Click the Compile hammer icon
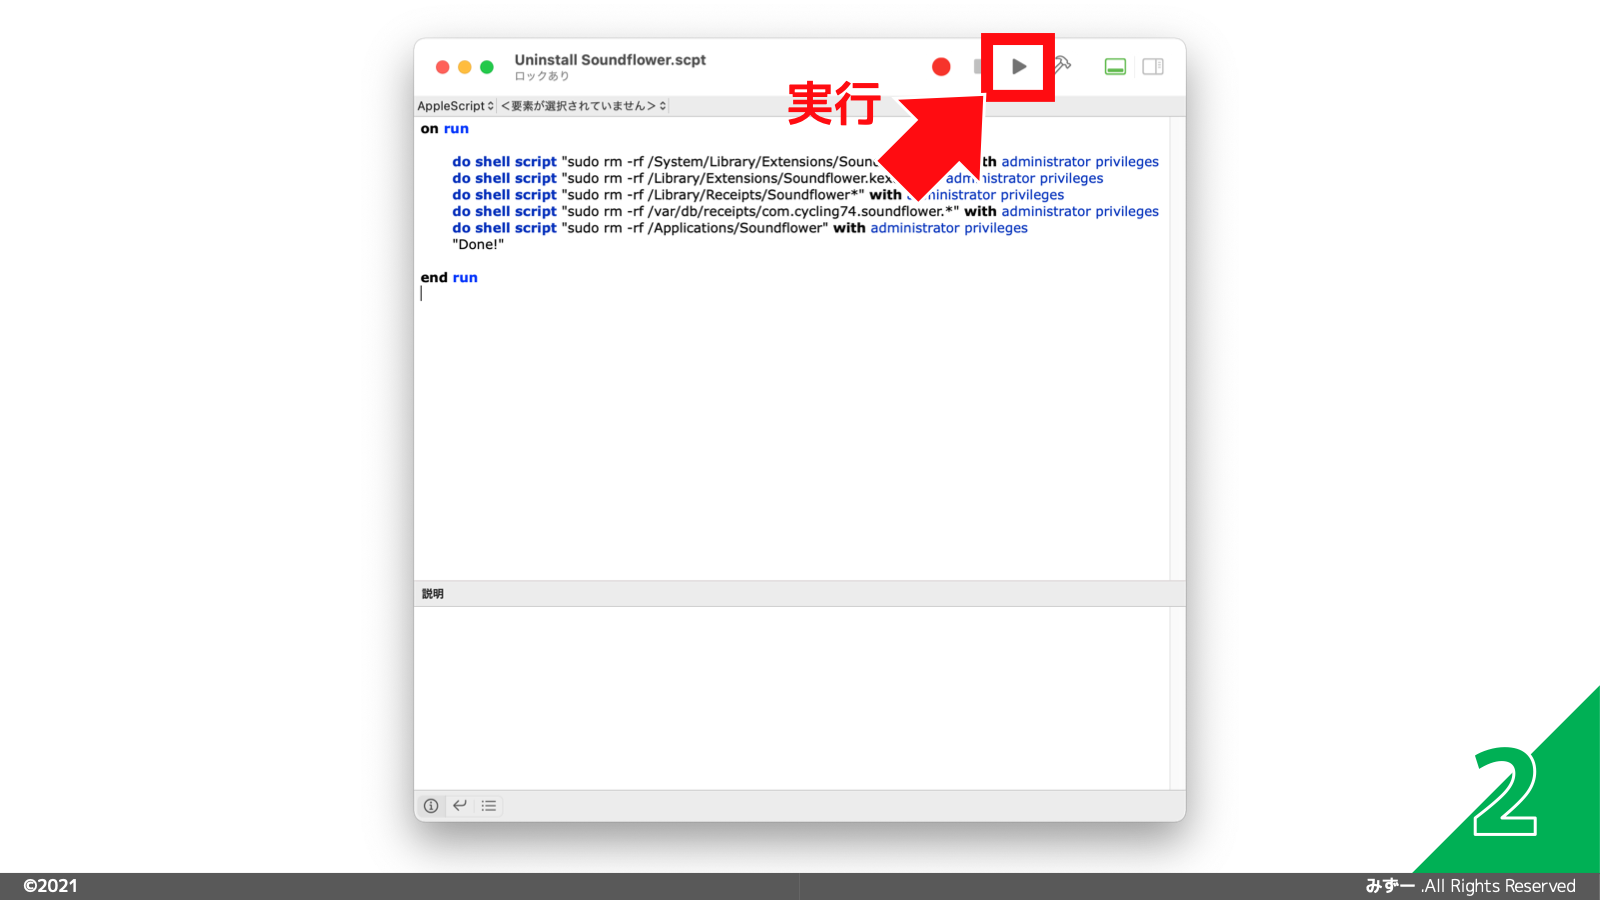1600x900 pixels. [x=1063, y=65]
